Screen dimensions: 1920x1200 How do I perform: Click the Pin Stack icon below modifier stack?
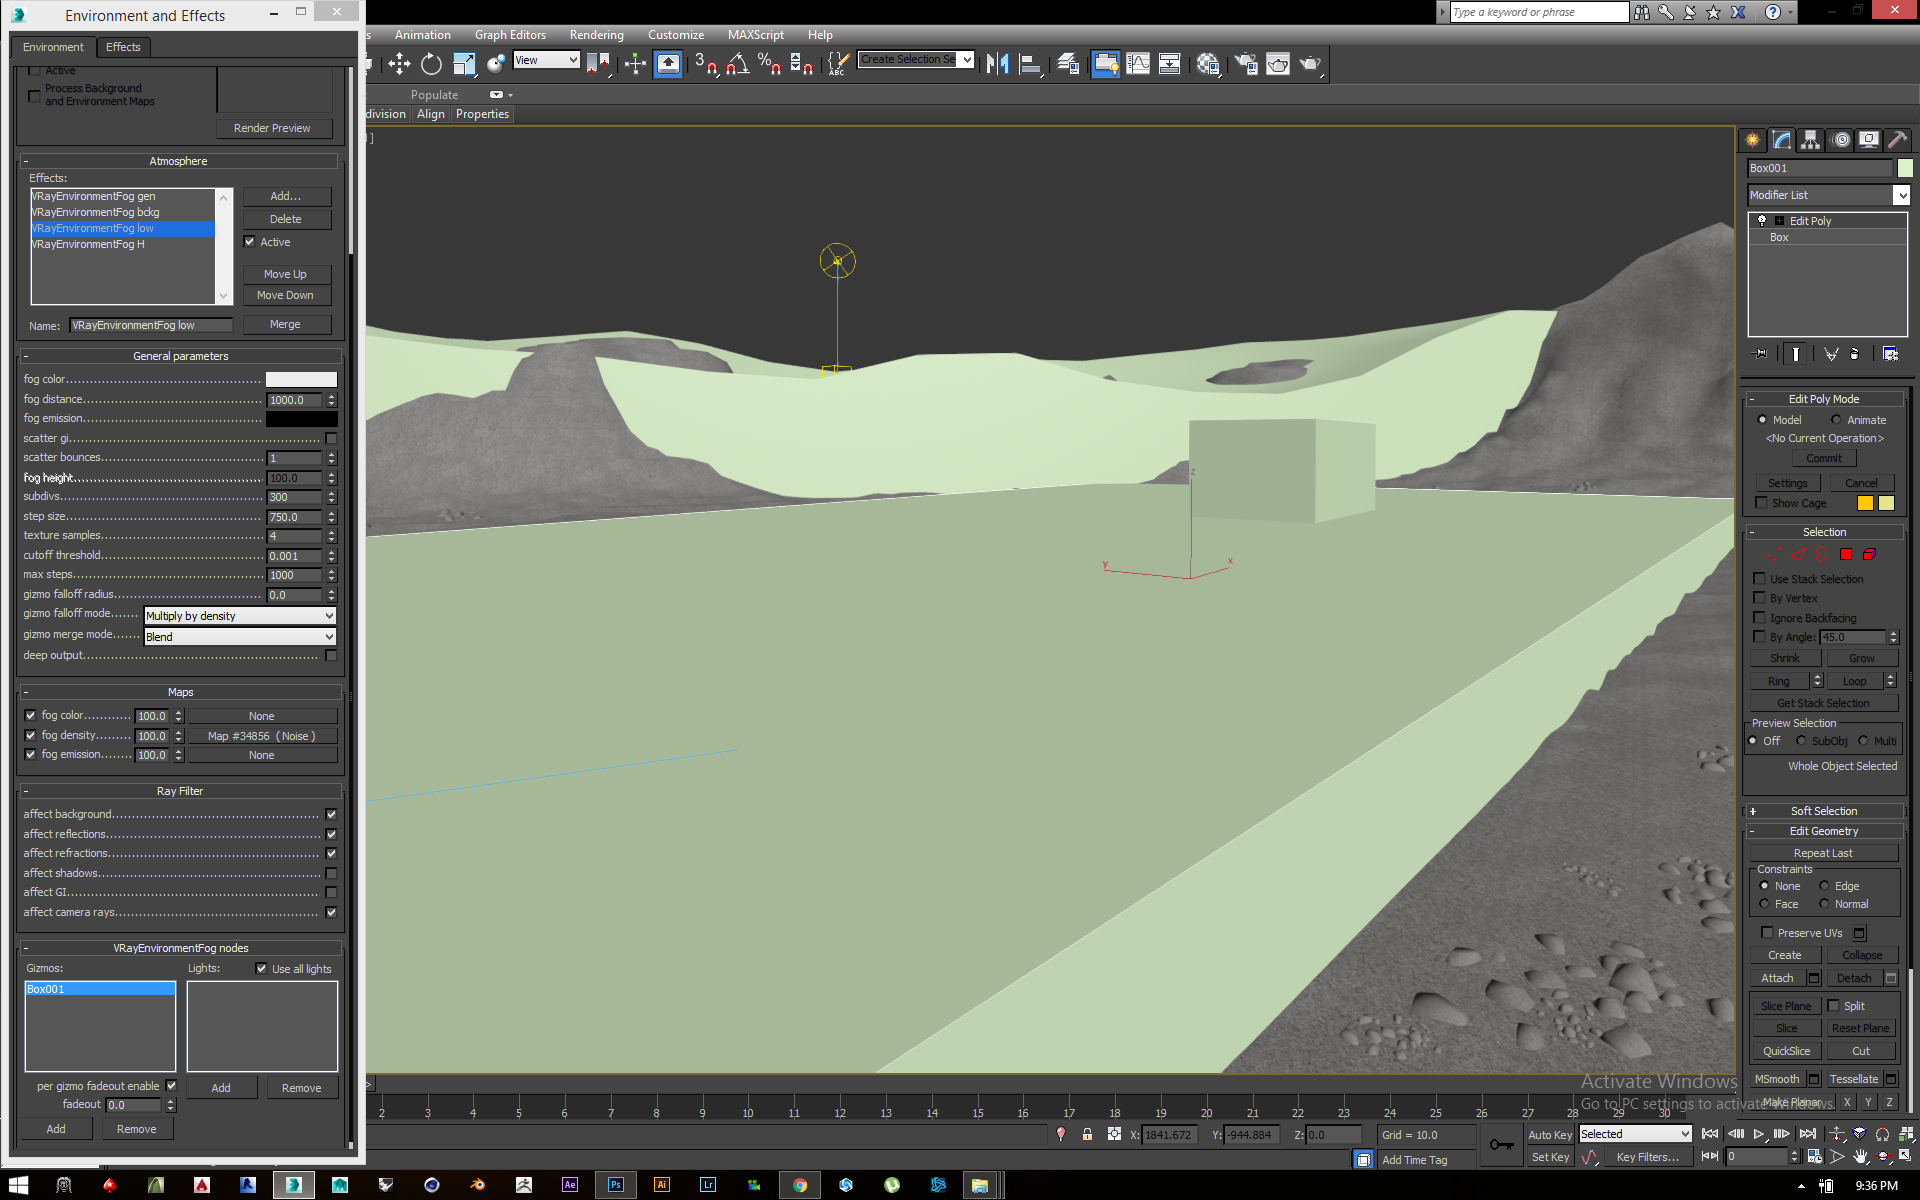pos(1761,353)
